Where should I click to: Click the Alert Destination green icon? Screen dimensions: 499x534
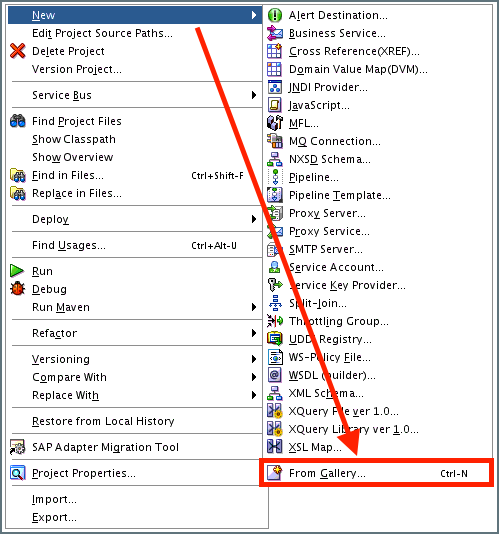tap(275, 15)
